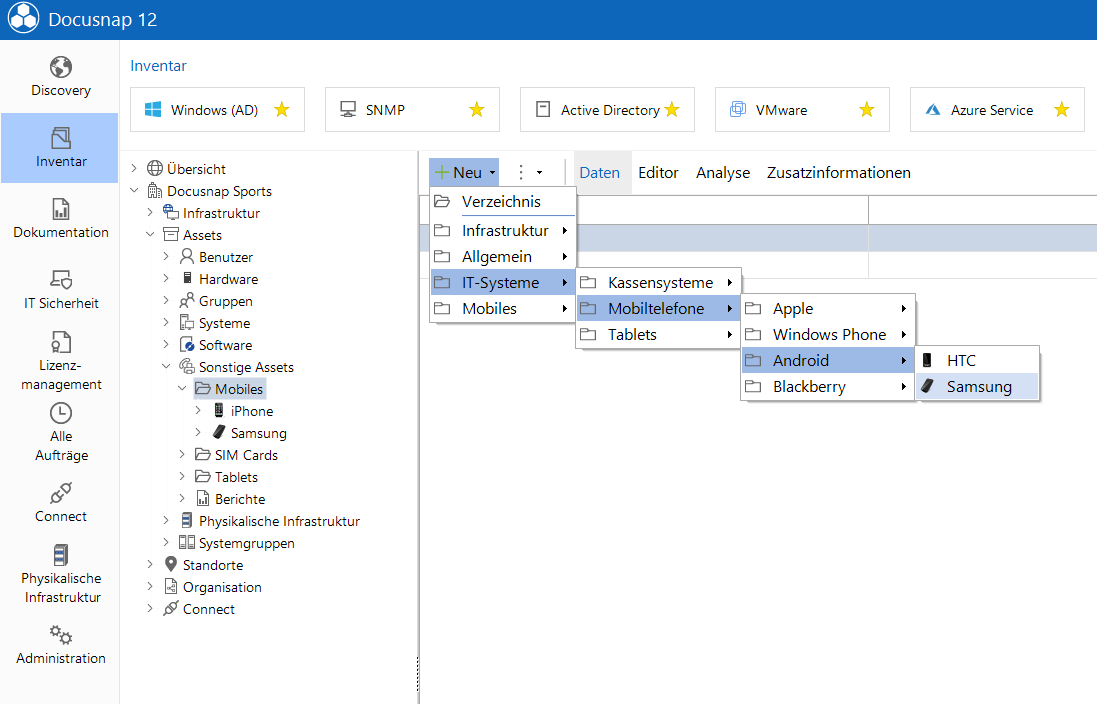Click the Inventar heading link
Image resolution: width=1097 pixels, height=704 pixels.
158,66
